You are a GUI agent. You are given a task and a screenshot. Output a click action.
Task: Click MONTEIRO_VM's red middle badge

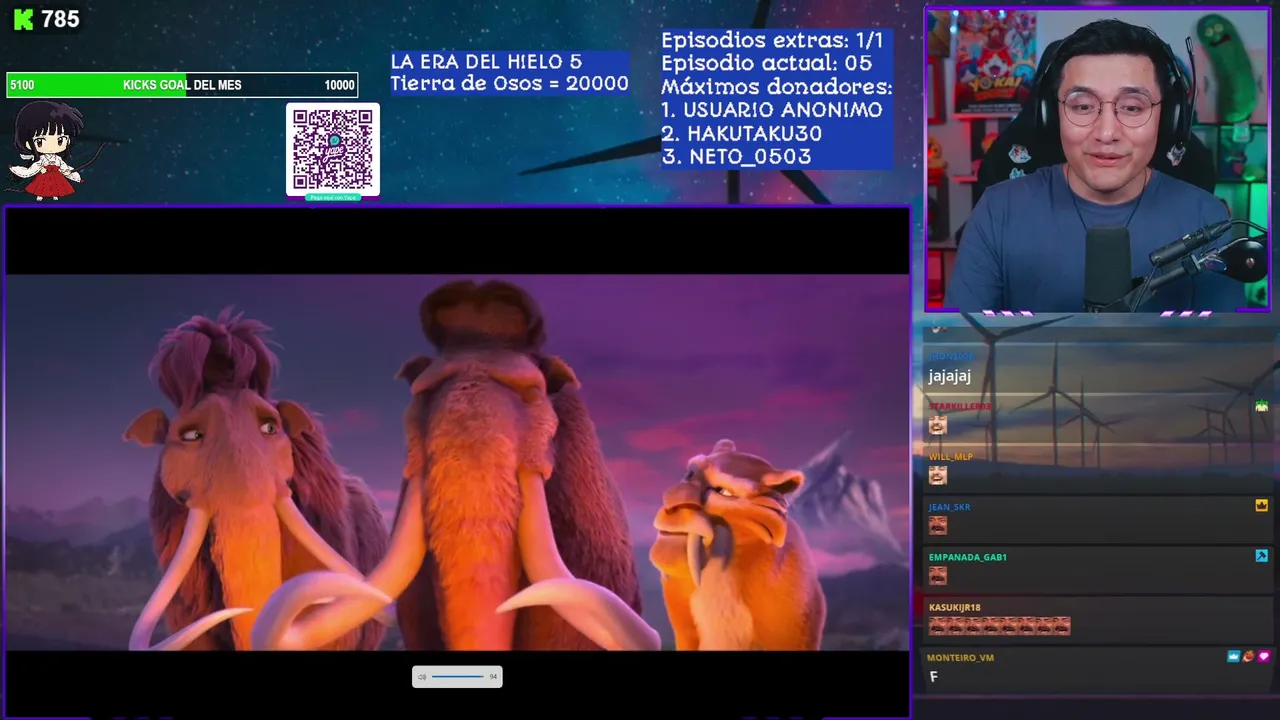(x=1248, y=656)
